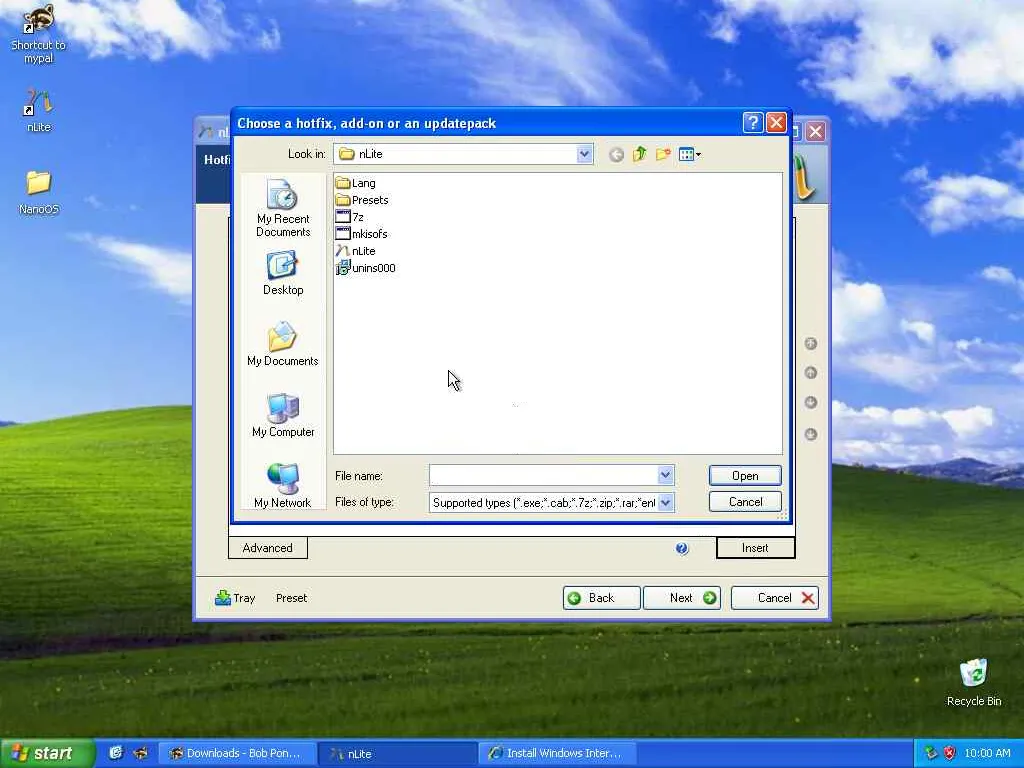Viewport: 1024px width, 768px height.
Task: Switch to Install Windows Inter taskbar item
Action: [x=557, y=753]
